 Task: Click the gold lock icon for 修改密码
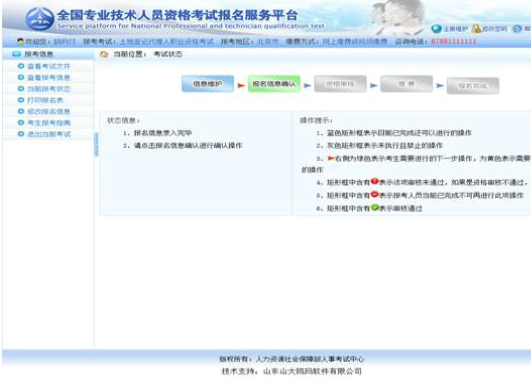476,29
